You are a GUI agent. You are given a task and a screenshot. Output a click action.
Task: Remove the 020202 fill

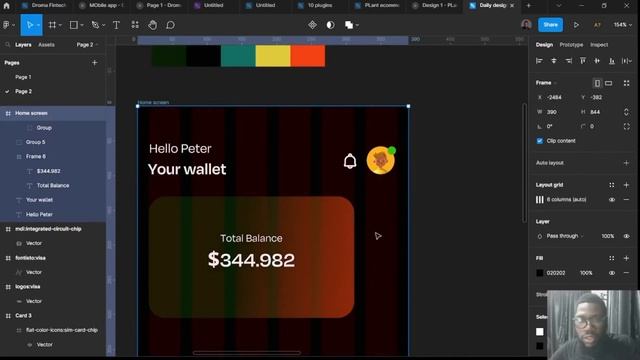coord(627,273)
